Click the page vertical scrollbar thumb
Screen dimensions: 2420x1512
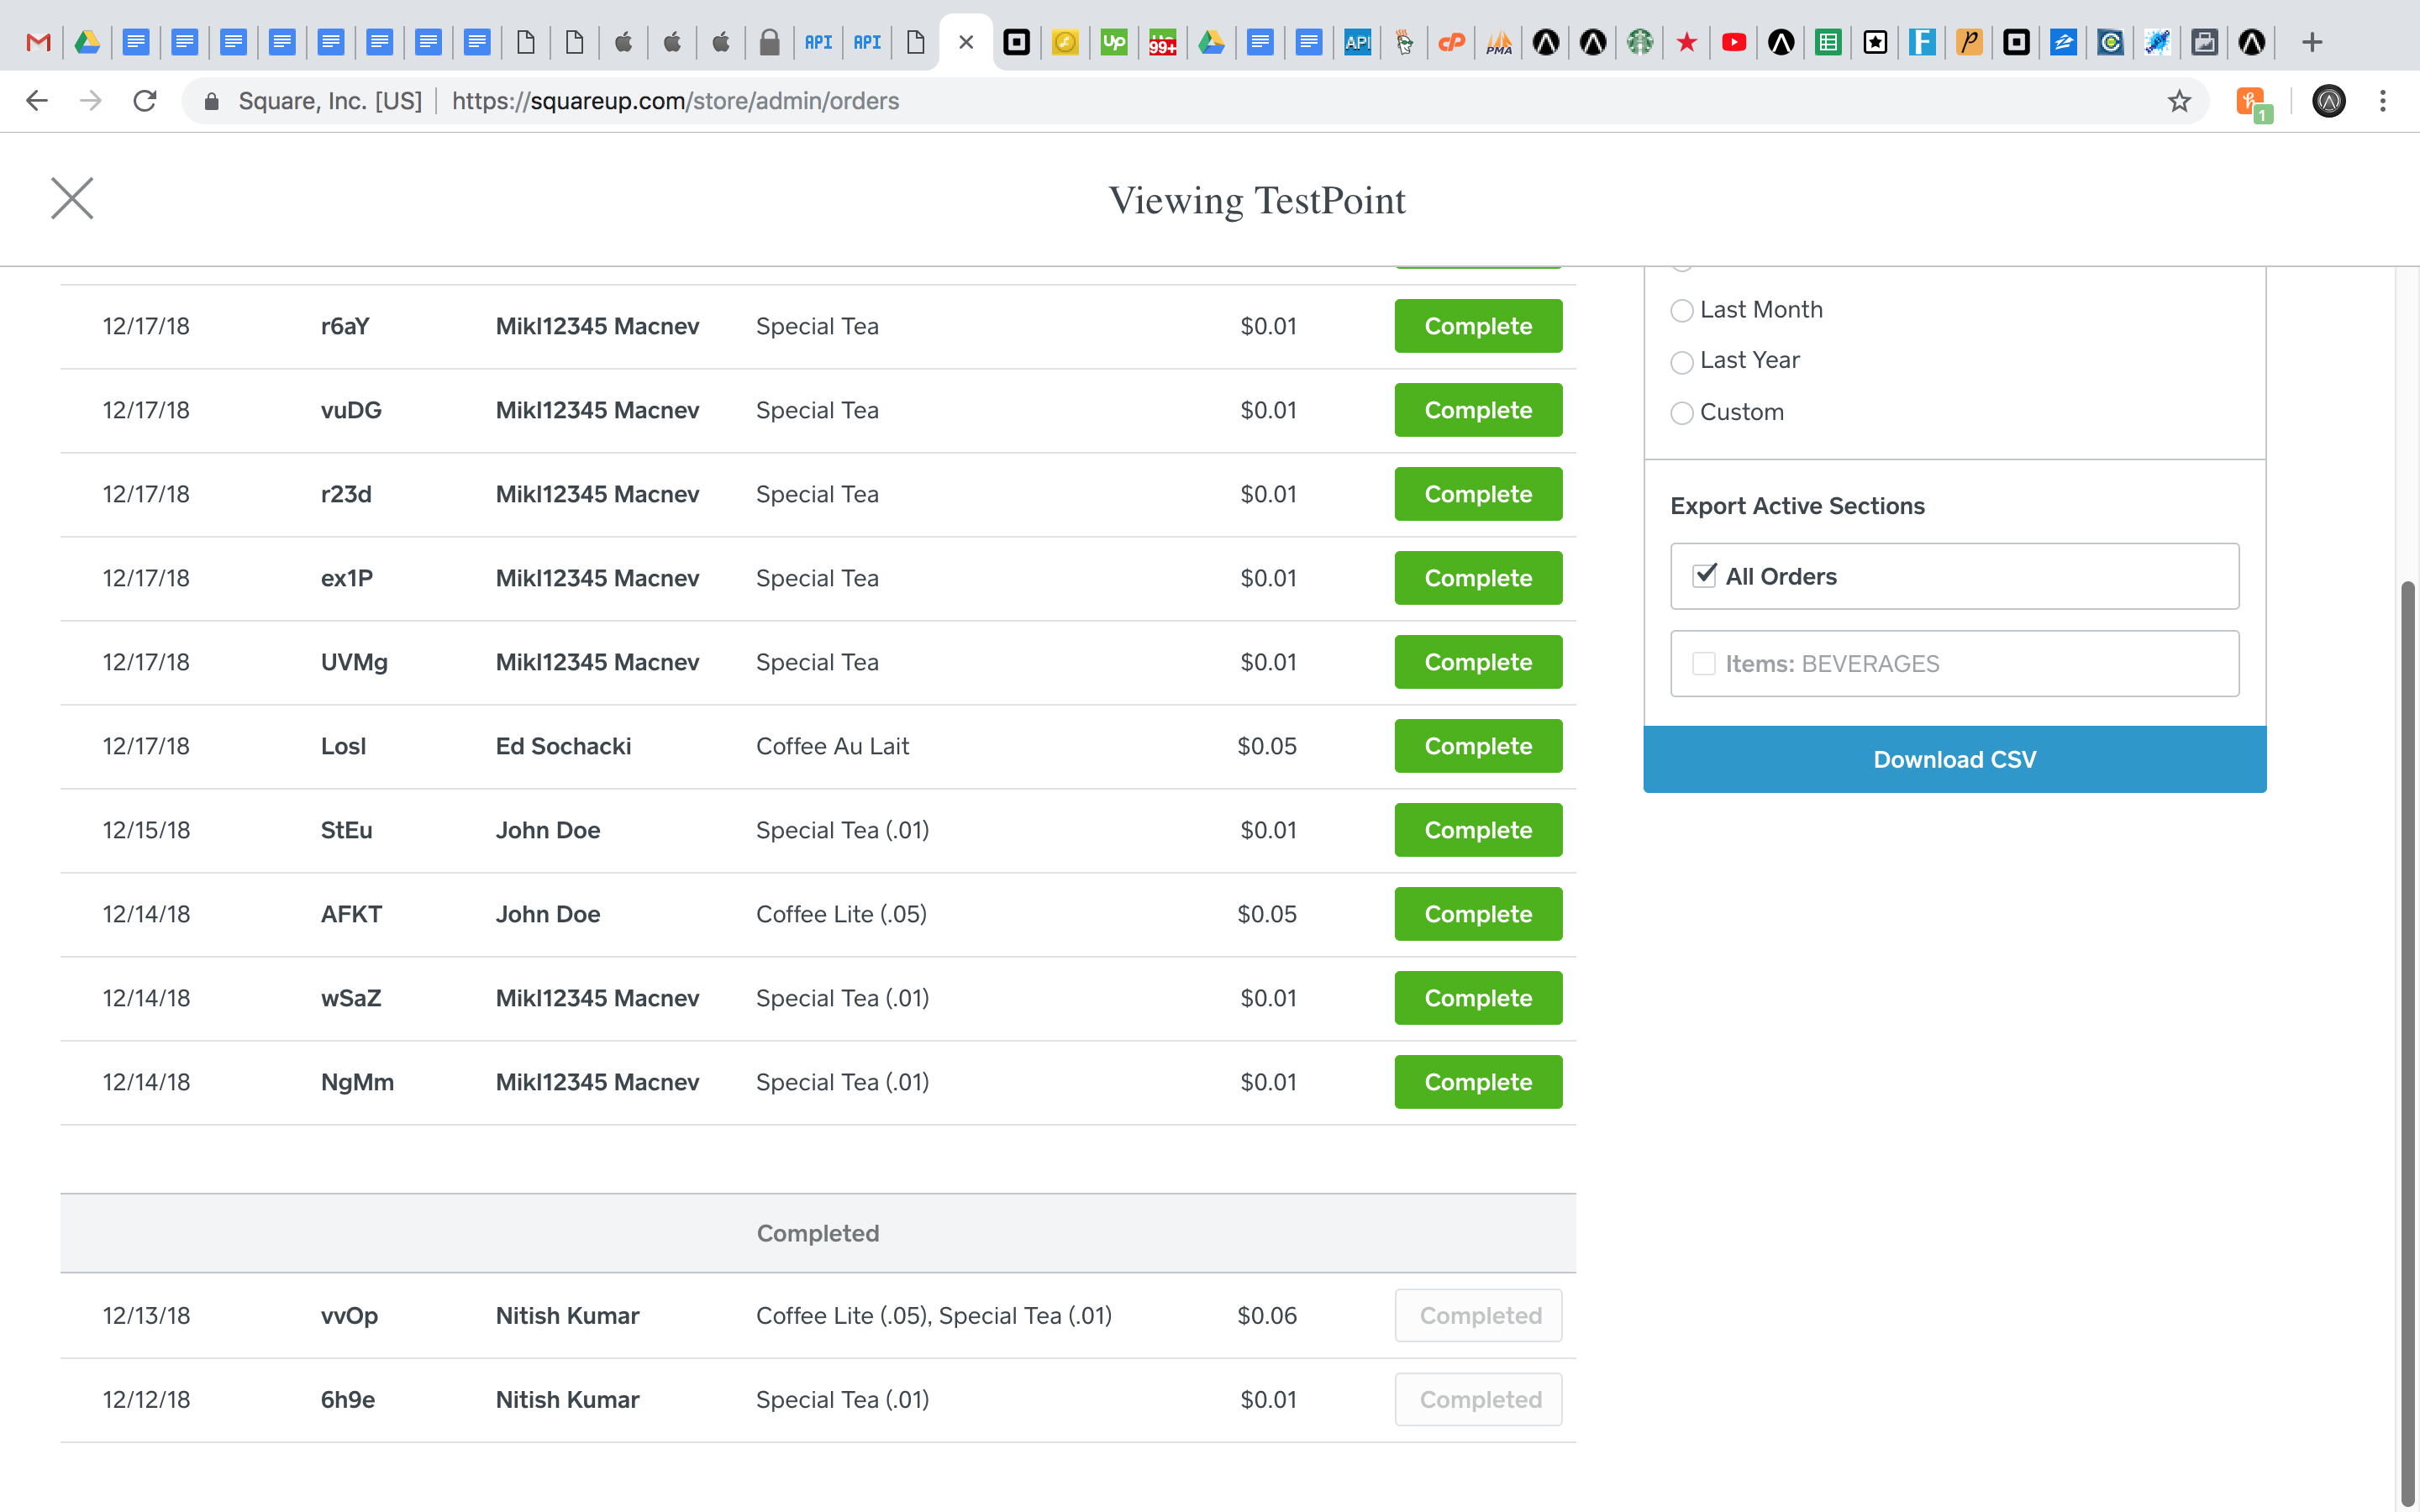click(x=2409, y=1040)
